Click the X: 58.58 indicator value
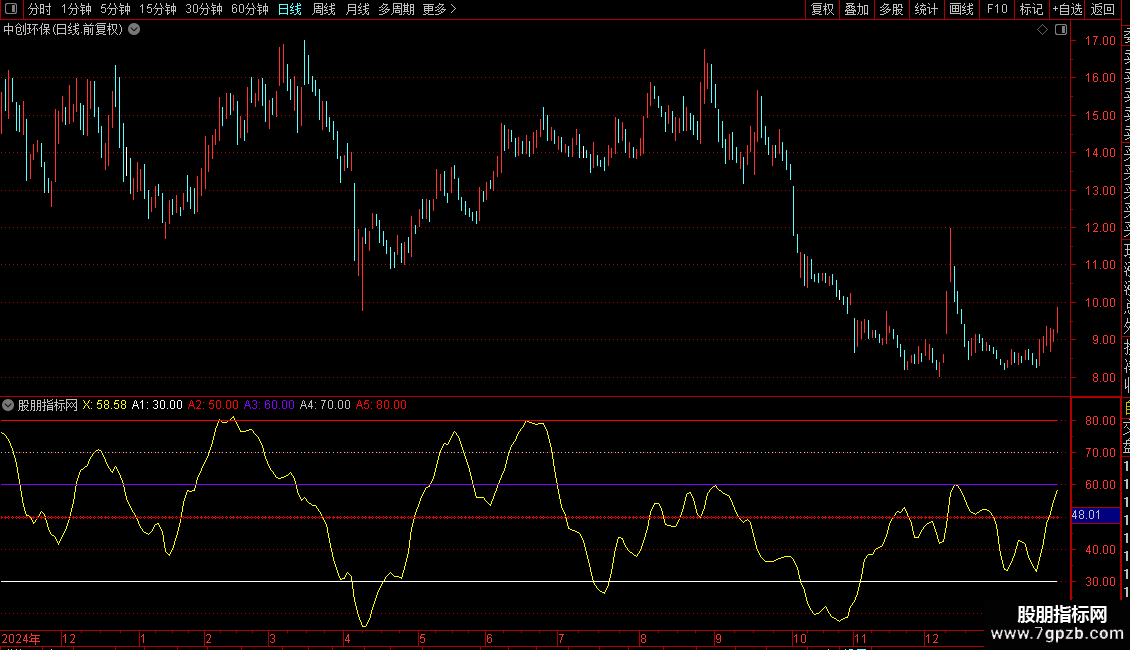The height and width of the screenshot is (650, 1130). (x=104, y=405)
